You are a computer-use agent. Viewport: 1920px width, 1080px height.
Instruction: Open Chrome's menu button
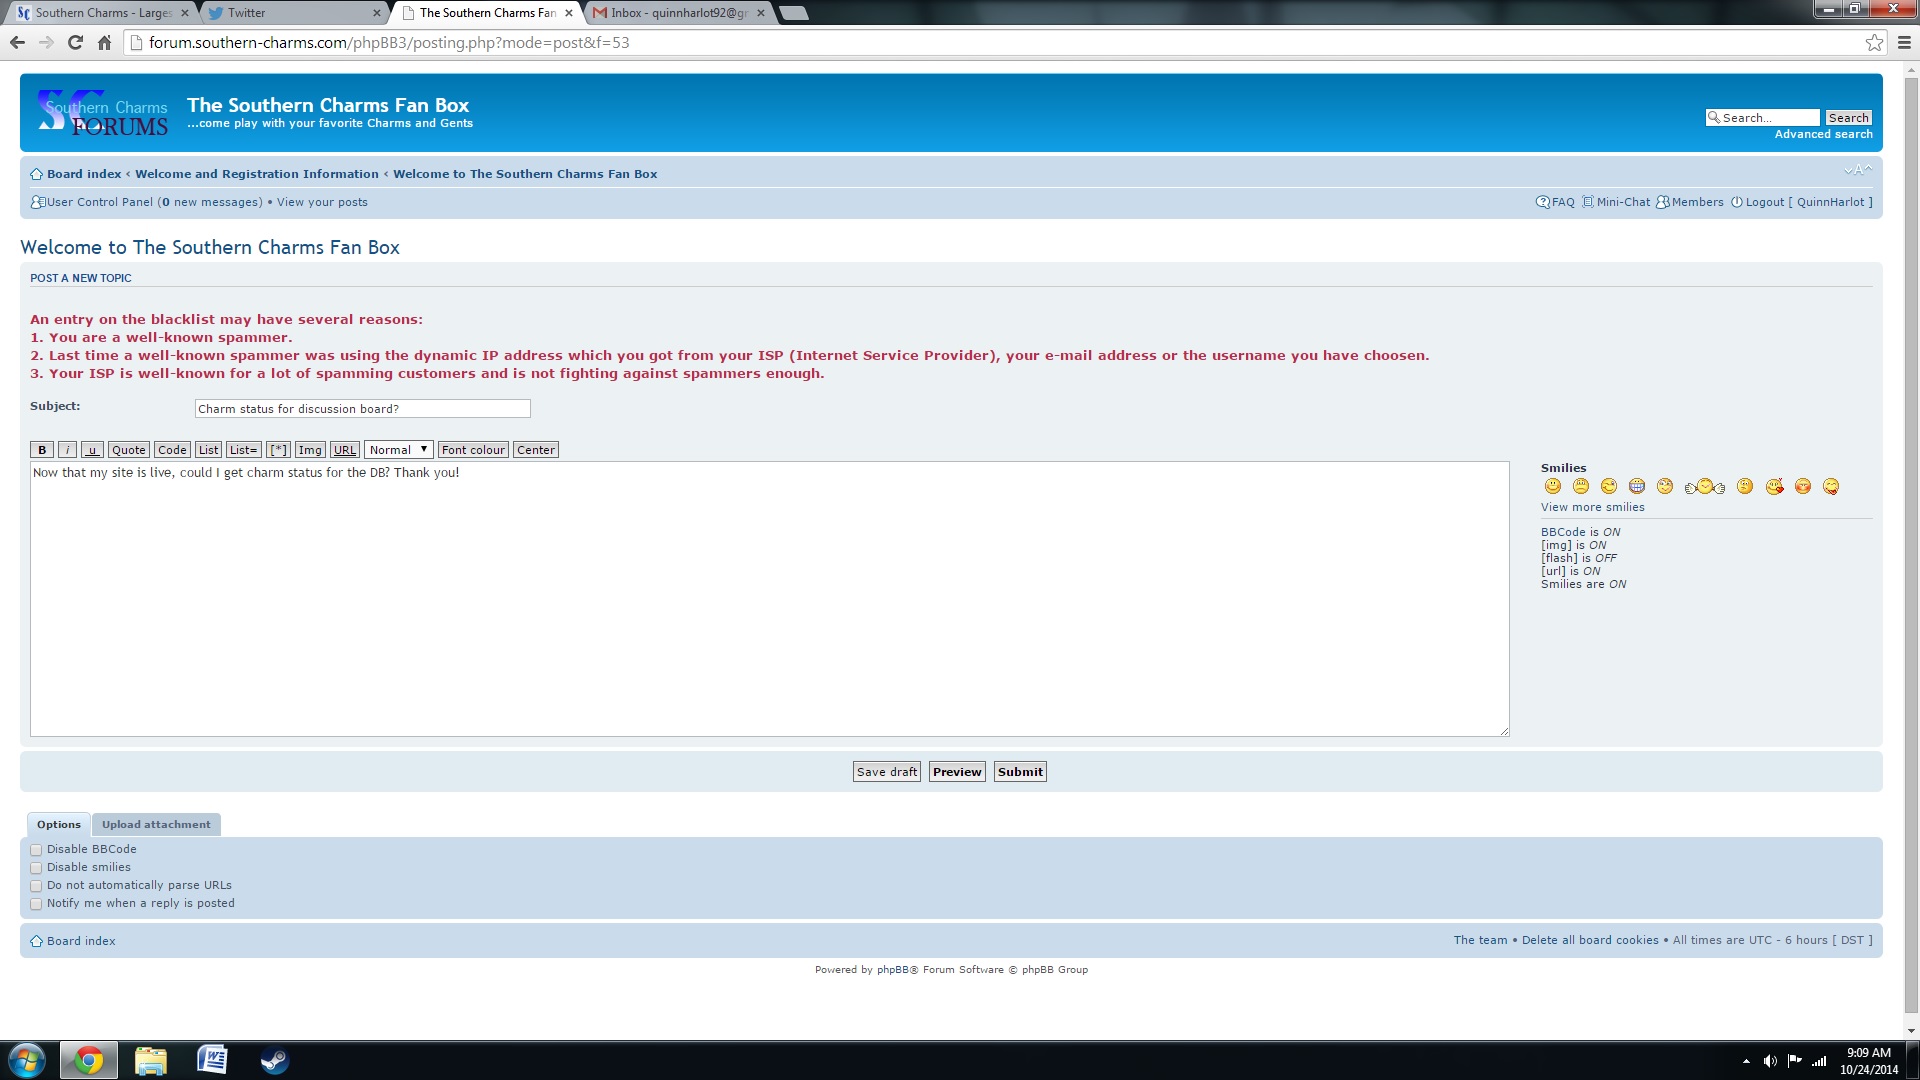[1903, 43]
